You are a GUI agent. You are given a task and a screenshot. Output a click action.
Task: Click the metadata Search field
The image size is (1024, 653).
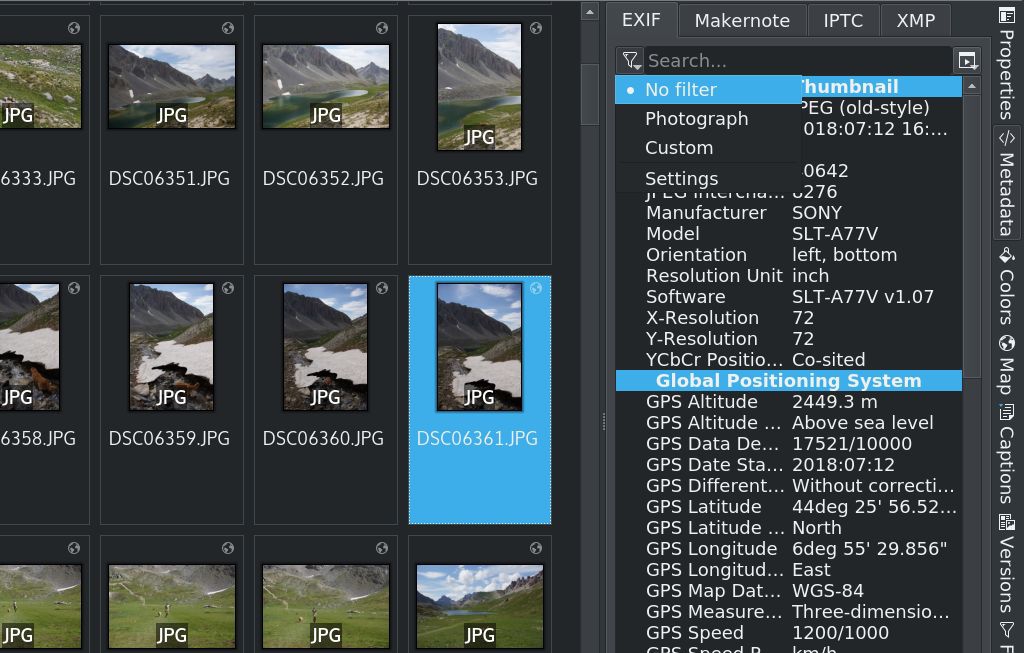coord(797,61)
